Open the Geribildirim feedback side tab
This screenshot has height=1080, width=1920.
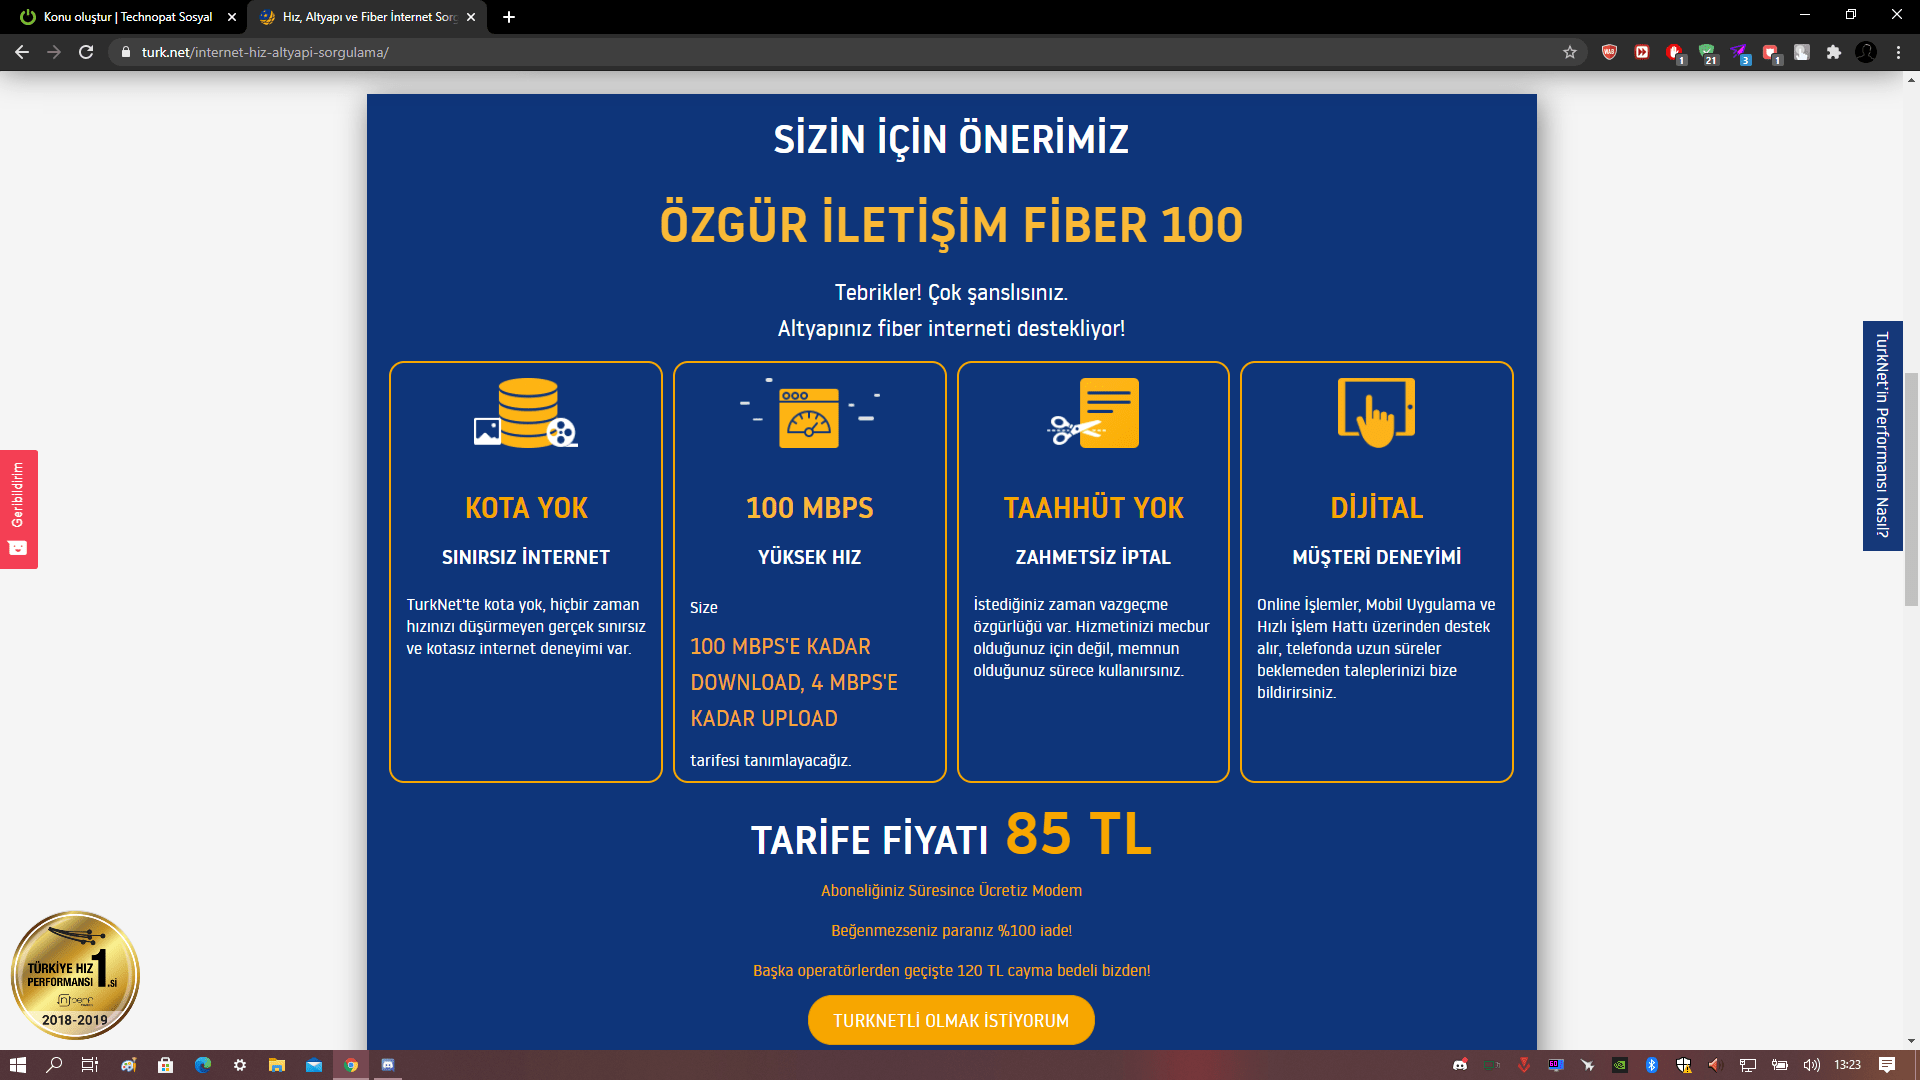(x=18, y=509)
